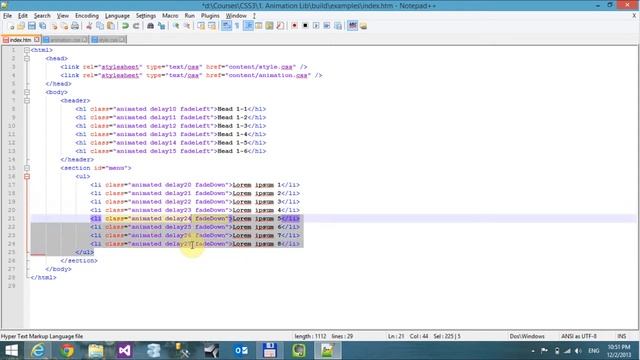Paste clipboard using toolbar Paste icon
This screenshot has width=640, height=360.
(x=111, y=26)
